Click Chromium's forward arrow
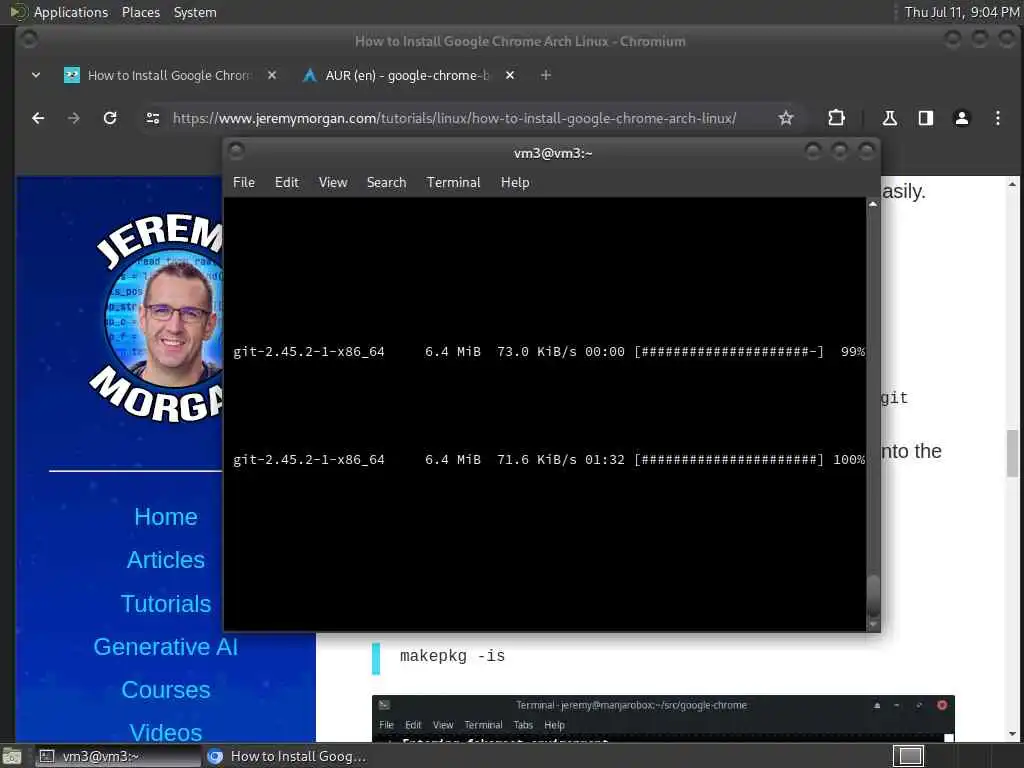Image resolution: width=1024 pixels, height=768 pixels. 74,118
